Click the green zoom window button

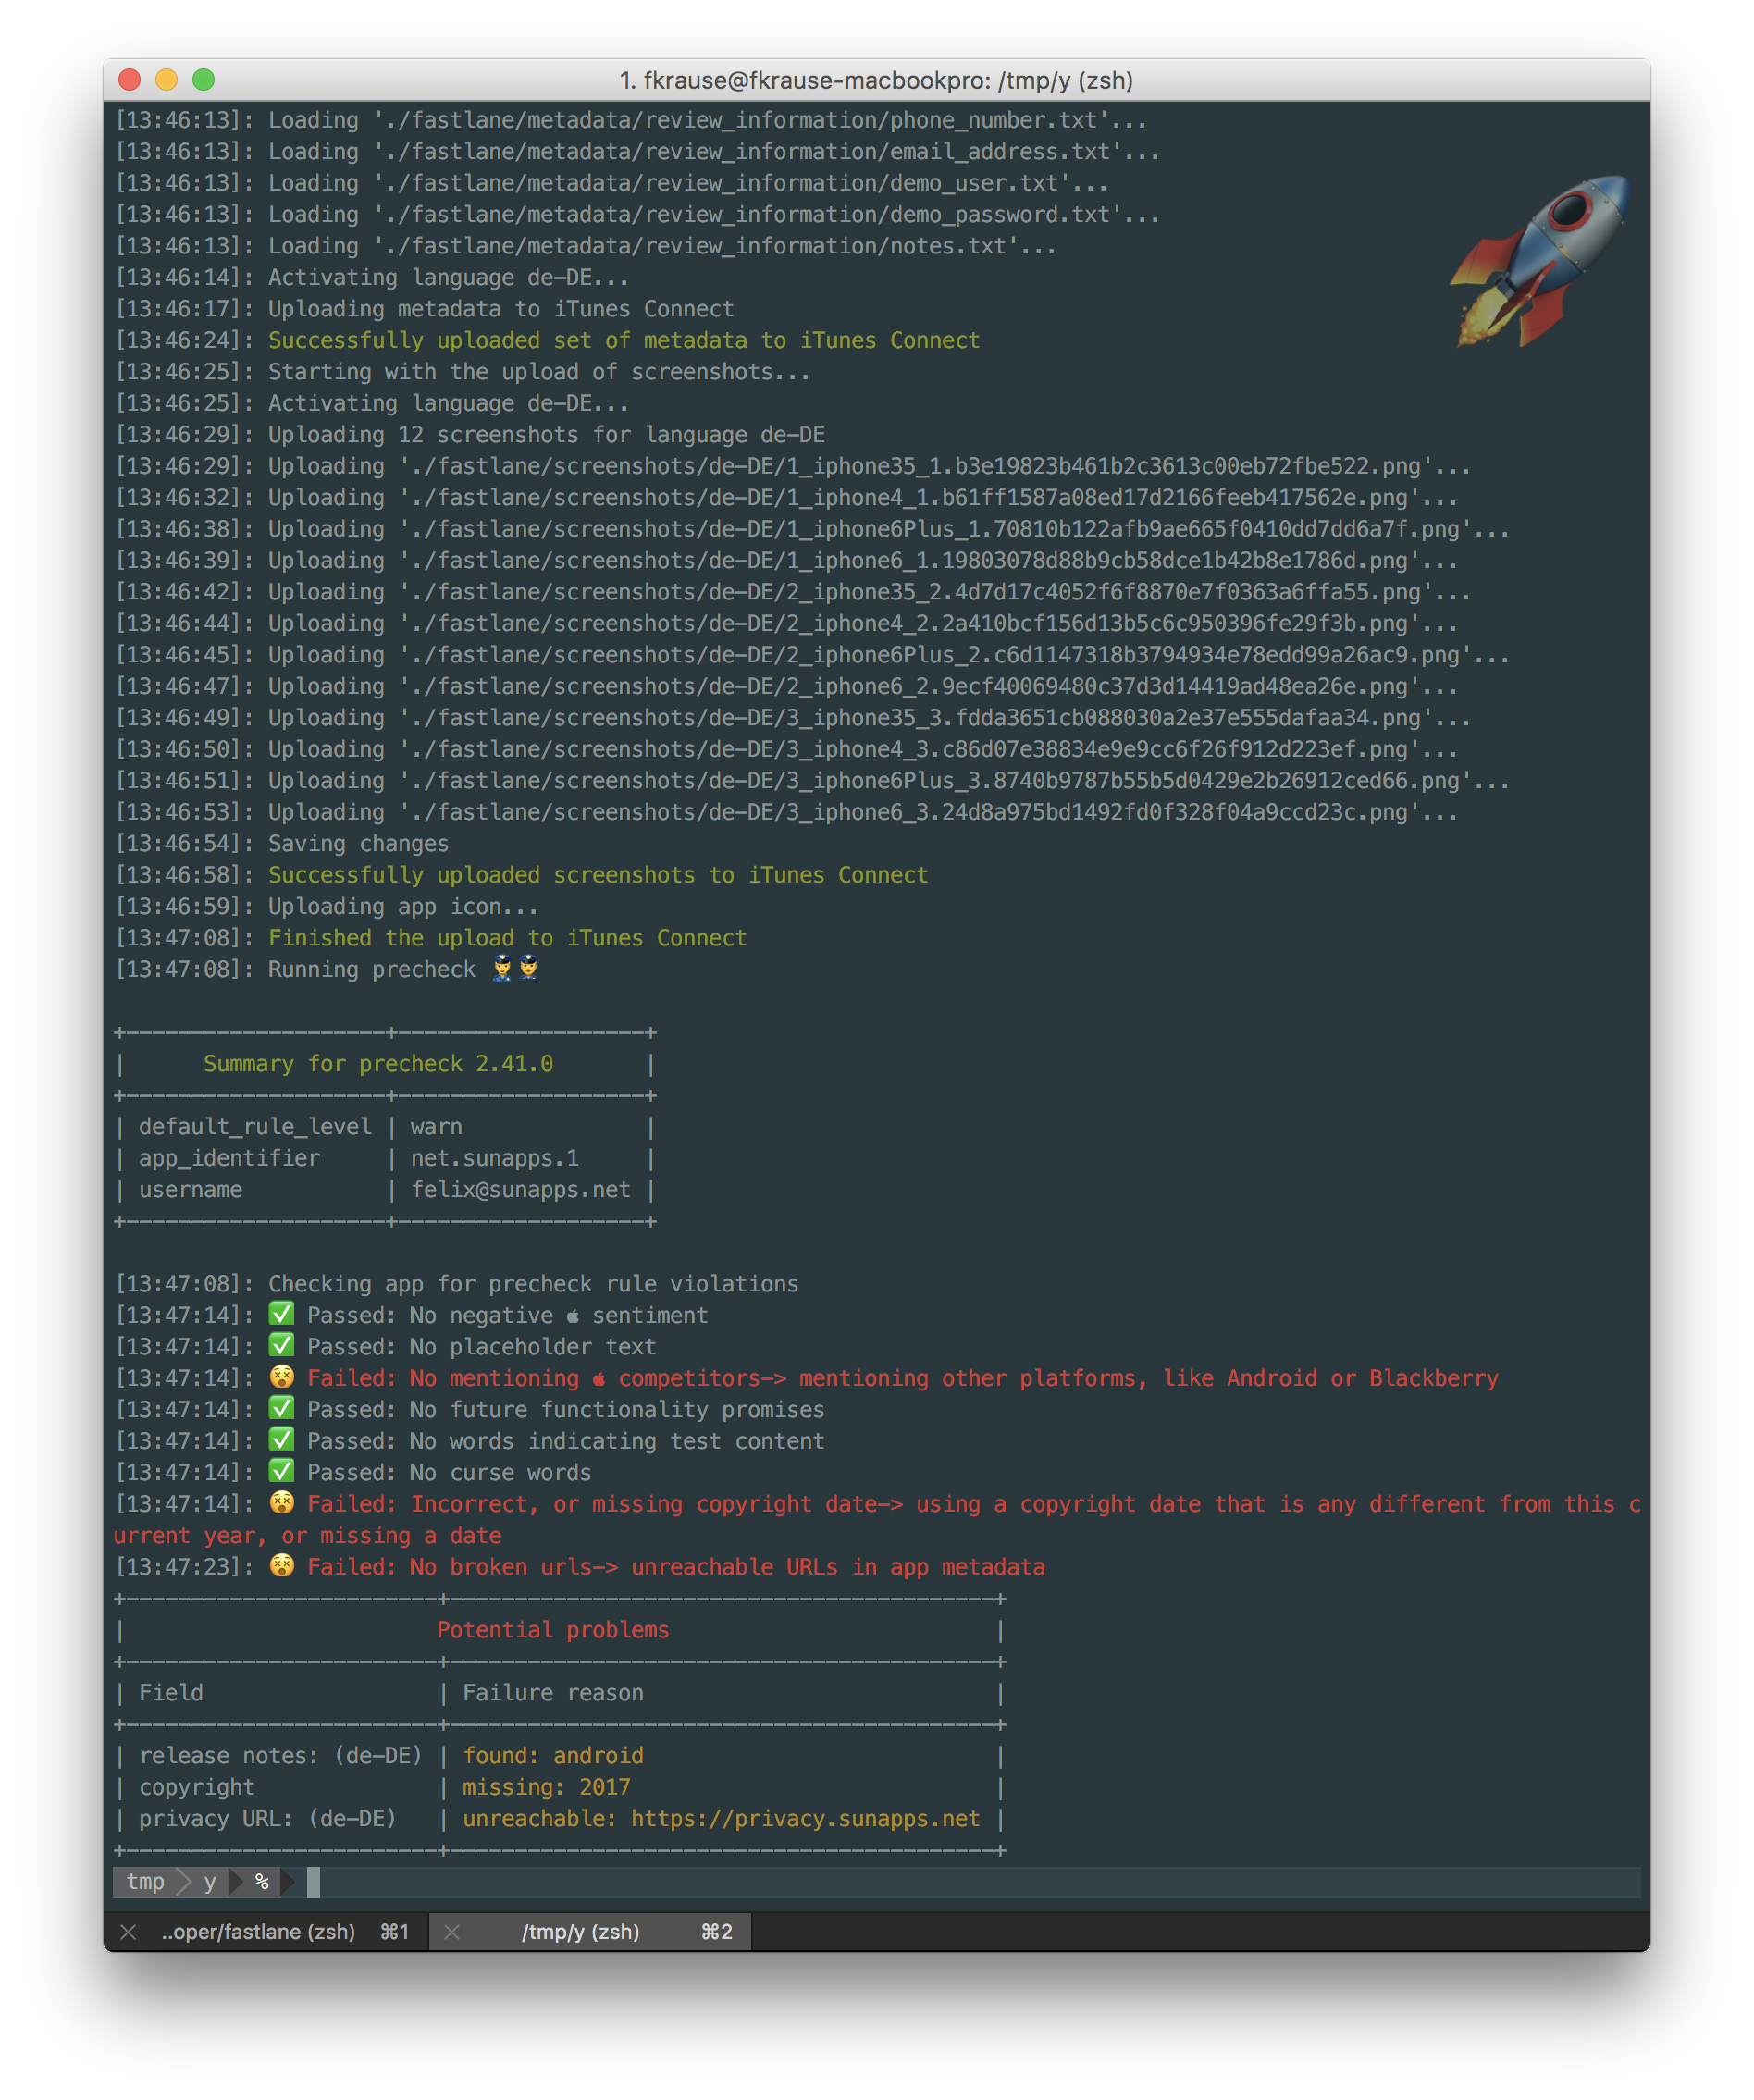coord(203,80)
